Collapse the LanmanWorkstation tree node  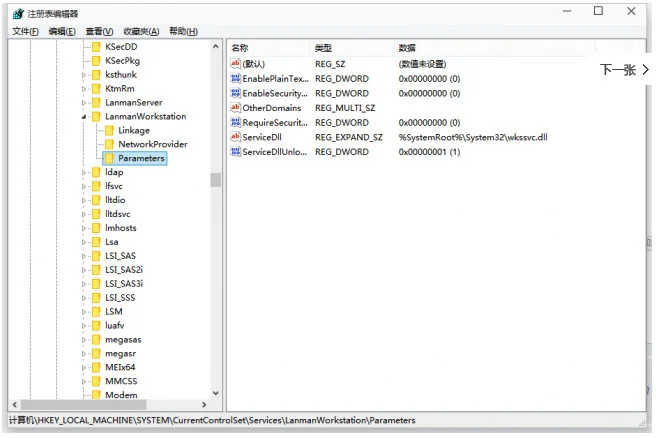click(84, 117)
